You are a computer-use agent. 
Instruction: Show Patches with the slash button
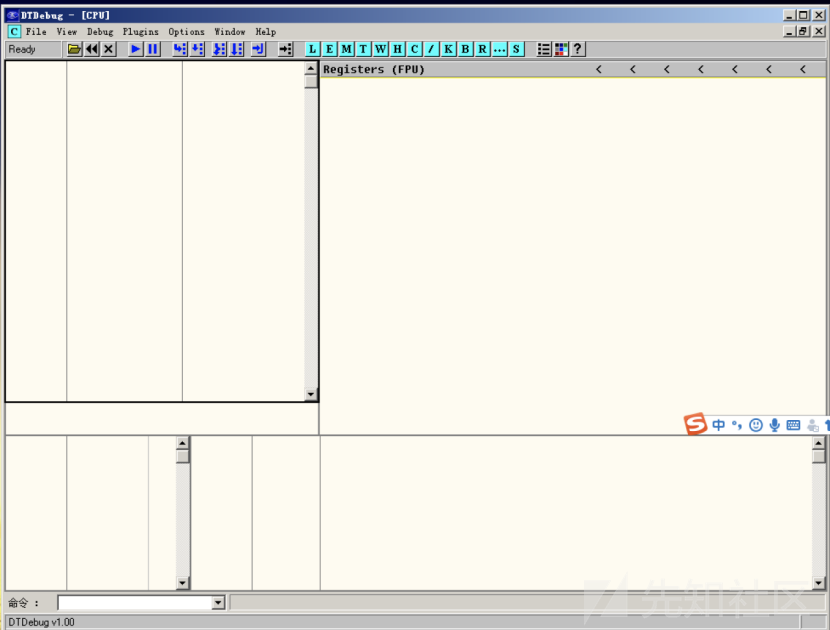pyautogui.click(x=431, y=49)
